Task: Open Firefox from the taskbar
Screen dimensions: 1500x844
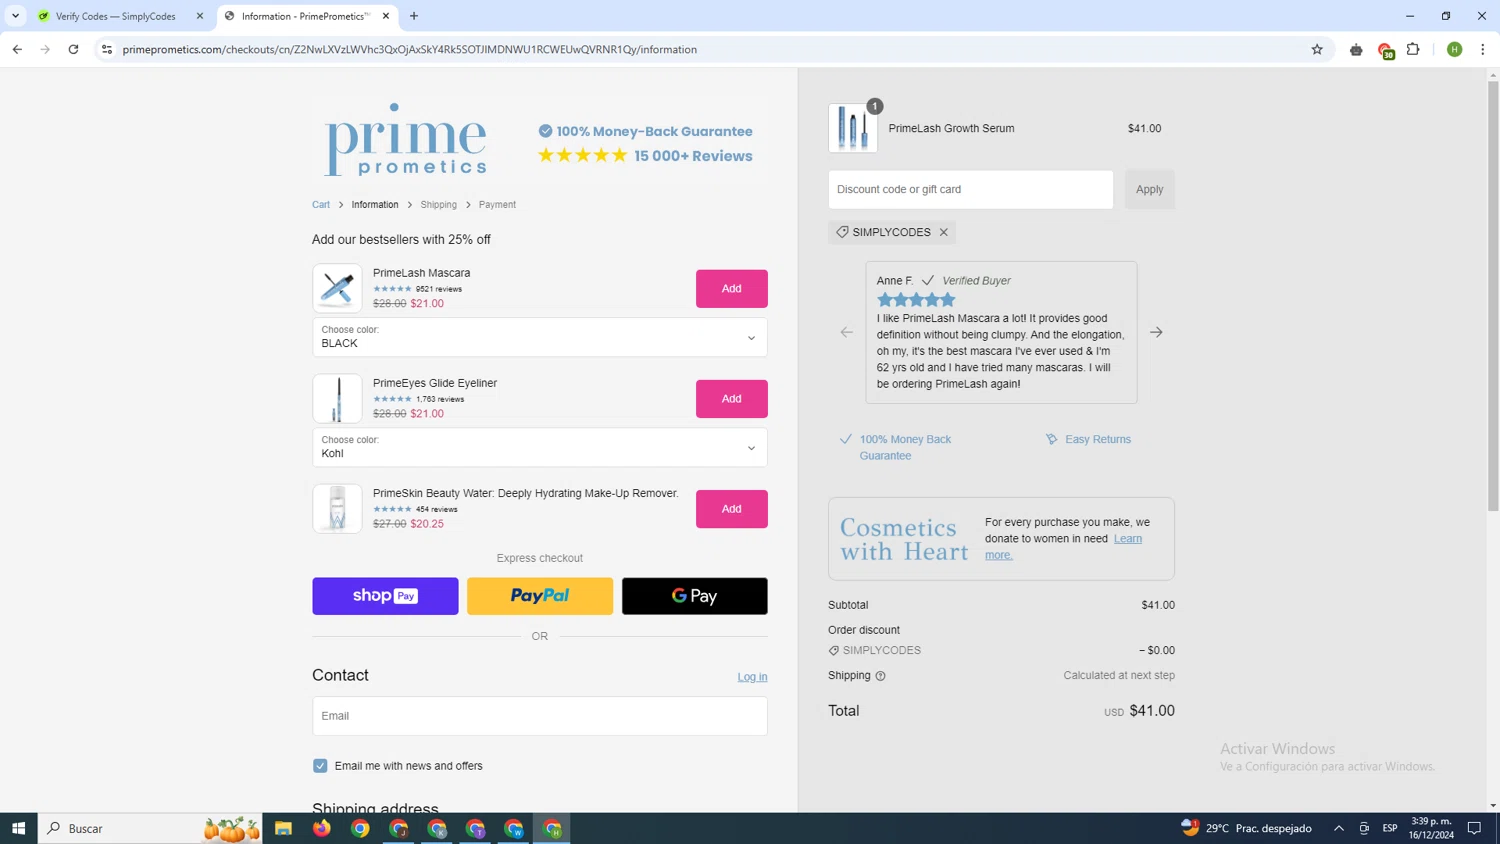Action: [x=321, y=828]
